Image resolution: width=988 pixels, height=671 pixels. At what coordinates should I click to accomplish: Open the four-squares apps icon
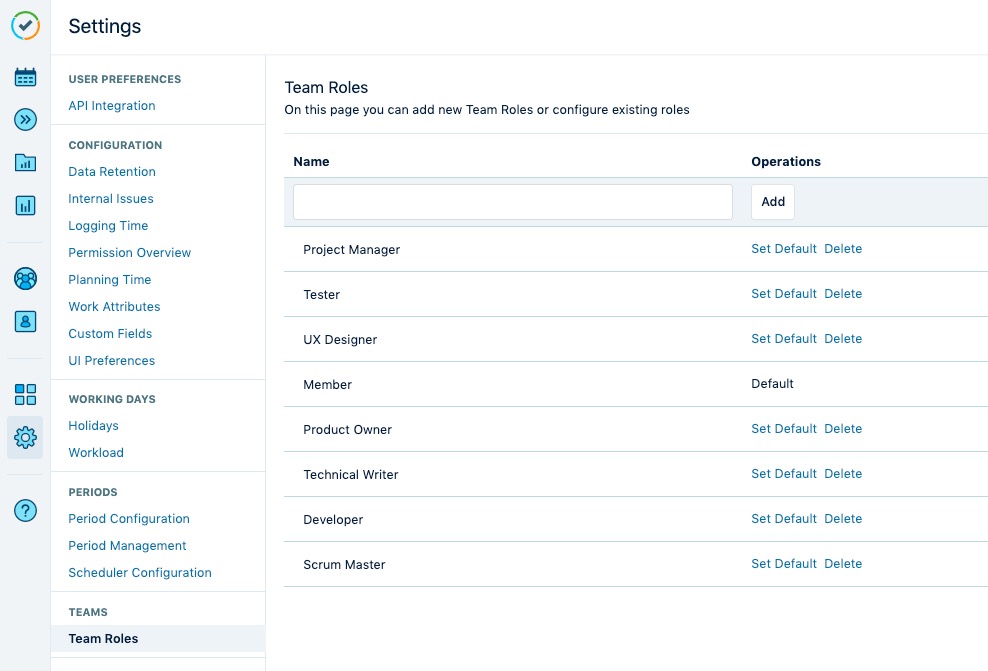tap(26, 394)
